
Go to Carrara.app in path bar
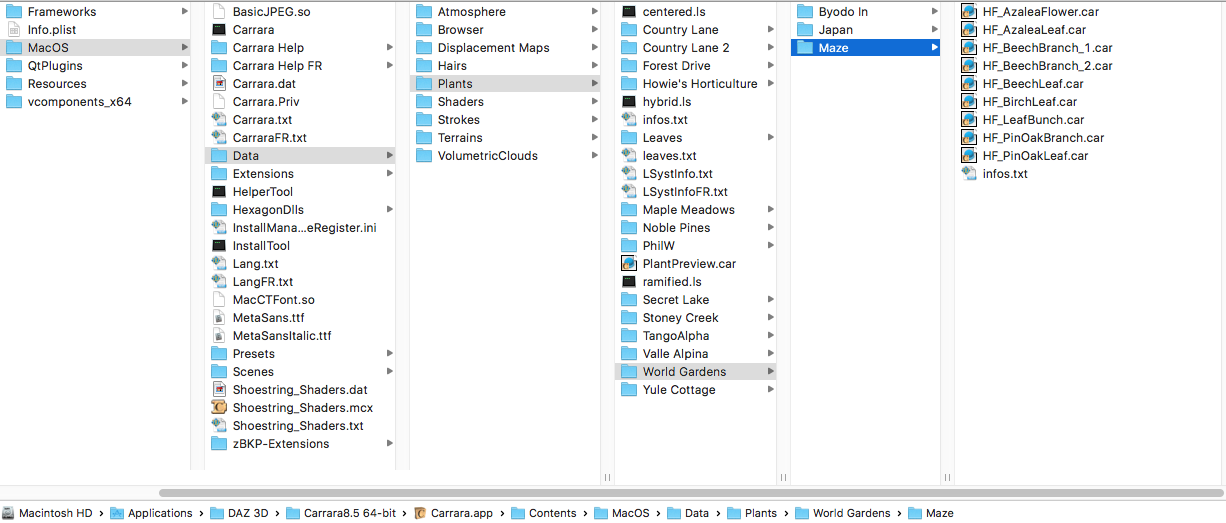coord(453,513)
